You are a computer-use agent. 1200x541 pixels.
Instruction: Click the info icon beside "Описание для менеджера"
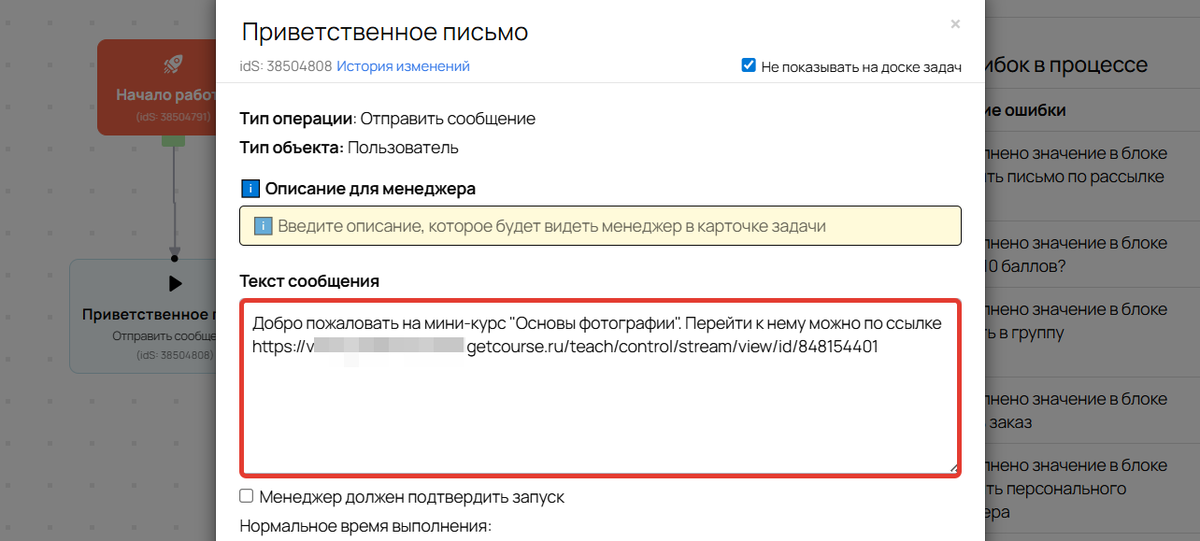pos(250,188)
